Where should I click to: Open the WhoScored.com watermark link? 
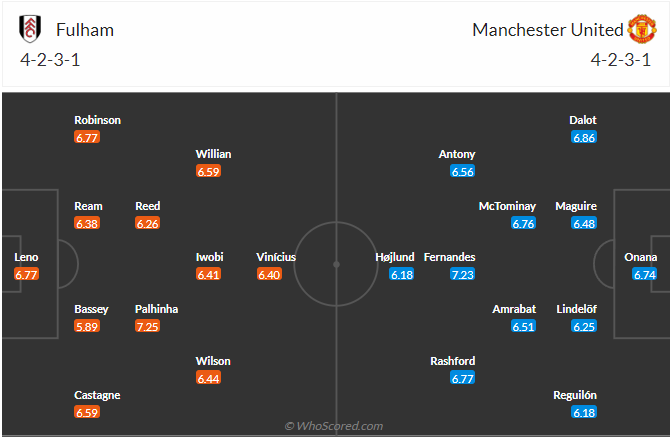tap(333, 426)
